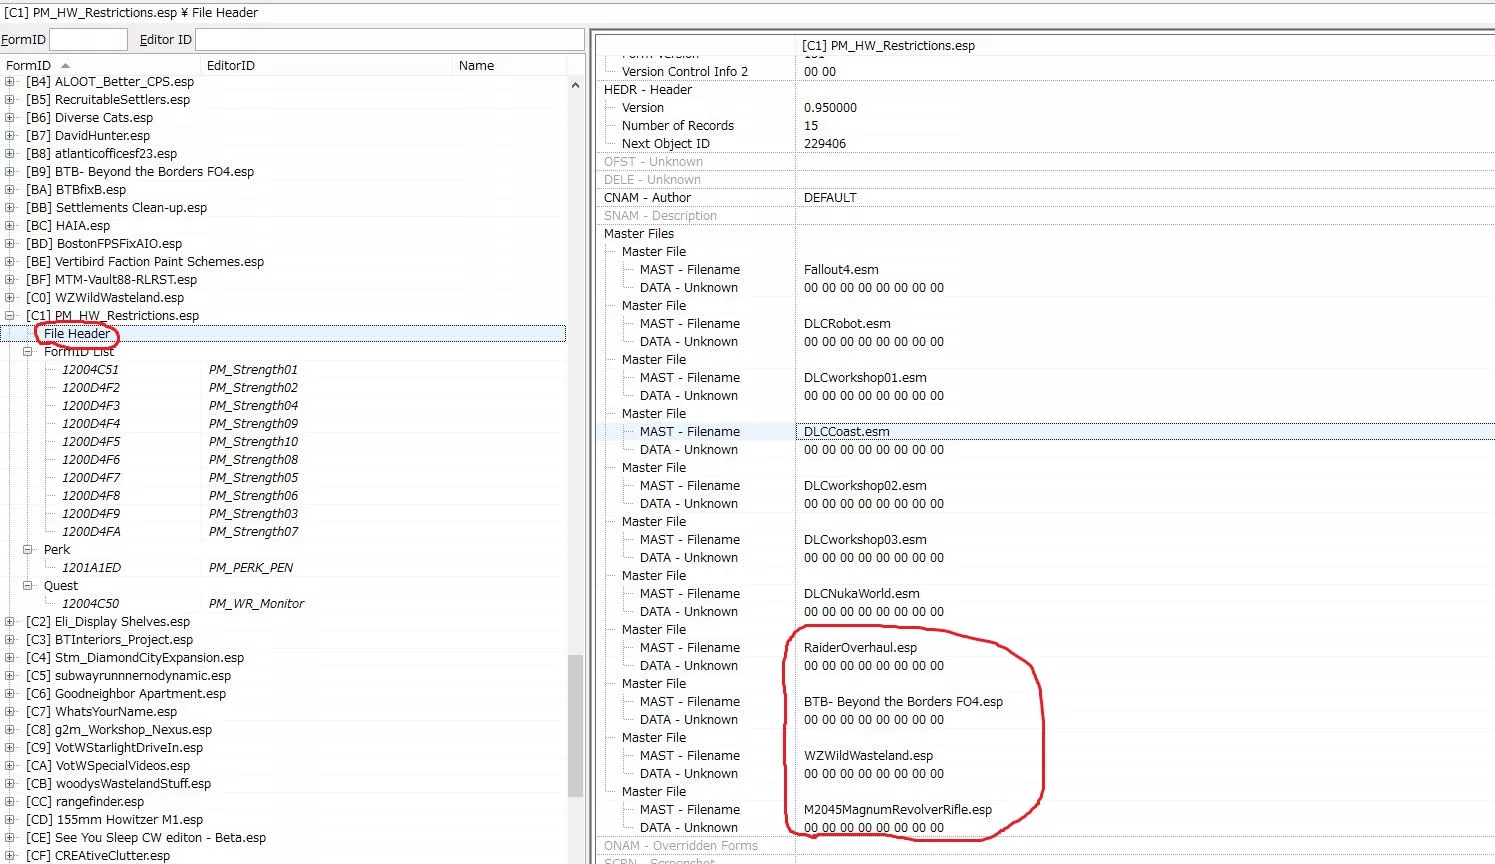Sort by the Name column header
1495x864 pixels.
tap(510, 65)
